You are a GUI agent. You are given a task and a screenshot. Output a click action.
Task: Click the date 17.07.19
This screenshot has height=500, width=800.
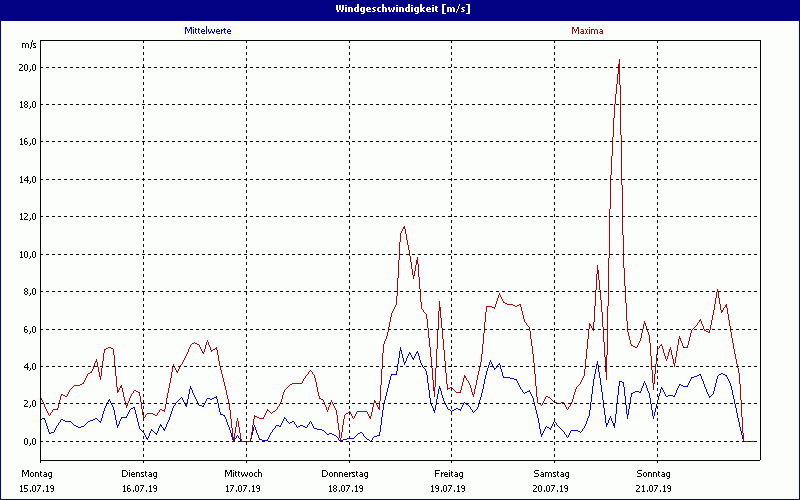tap(243, 489)
